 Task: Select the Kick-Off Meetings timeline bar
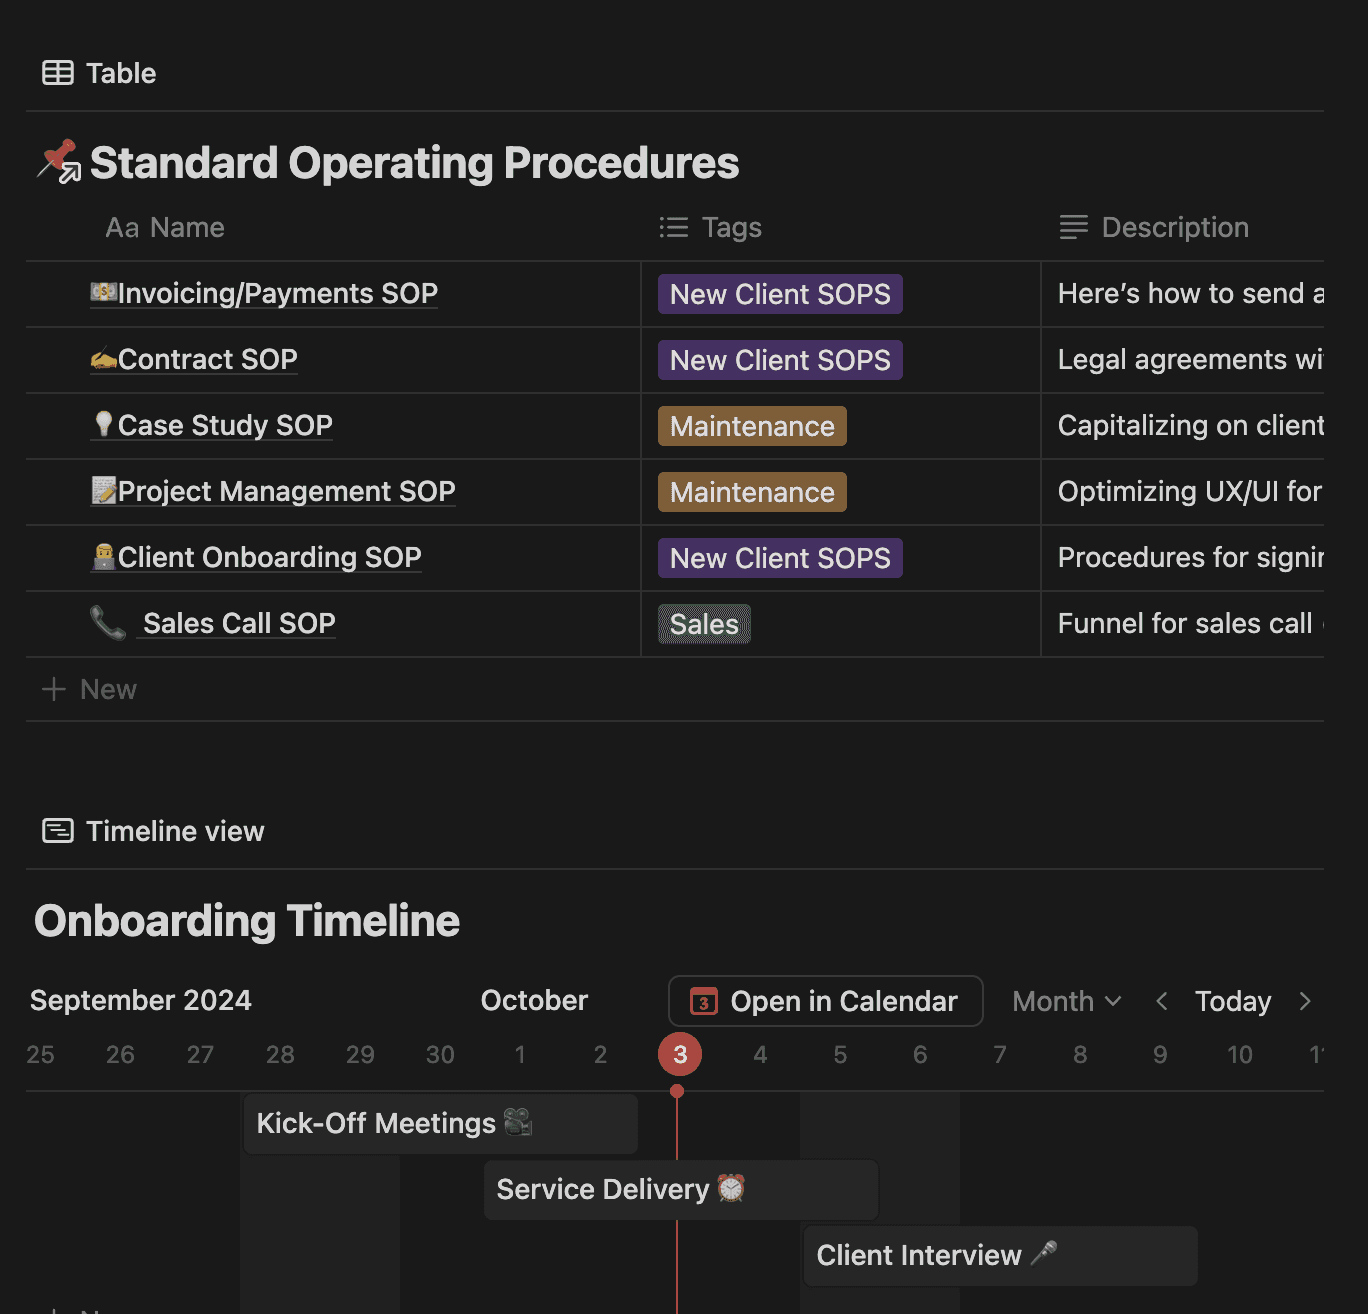[441, 1124]
